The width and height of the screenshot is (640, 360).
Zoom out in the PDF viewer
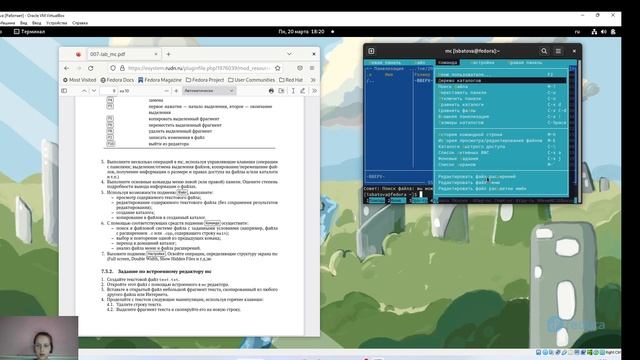(166, 91)
